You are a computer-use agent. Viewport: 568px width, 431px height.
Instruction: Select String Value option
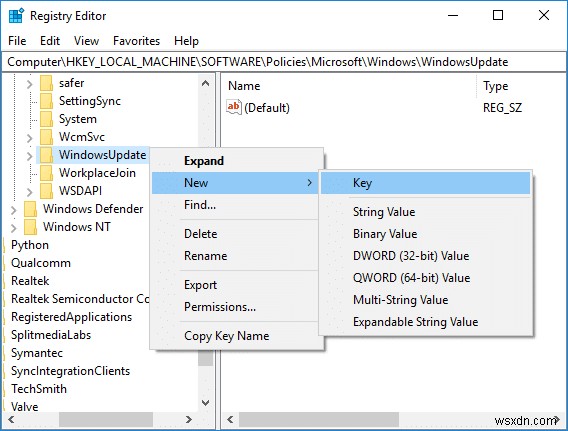click(425, 212)
